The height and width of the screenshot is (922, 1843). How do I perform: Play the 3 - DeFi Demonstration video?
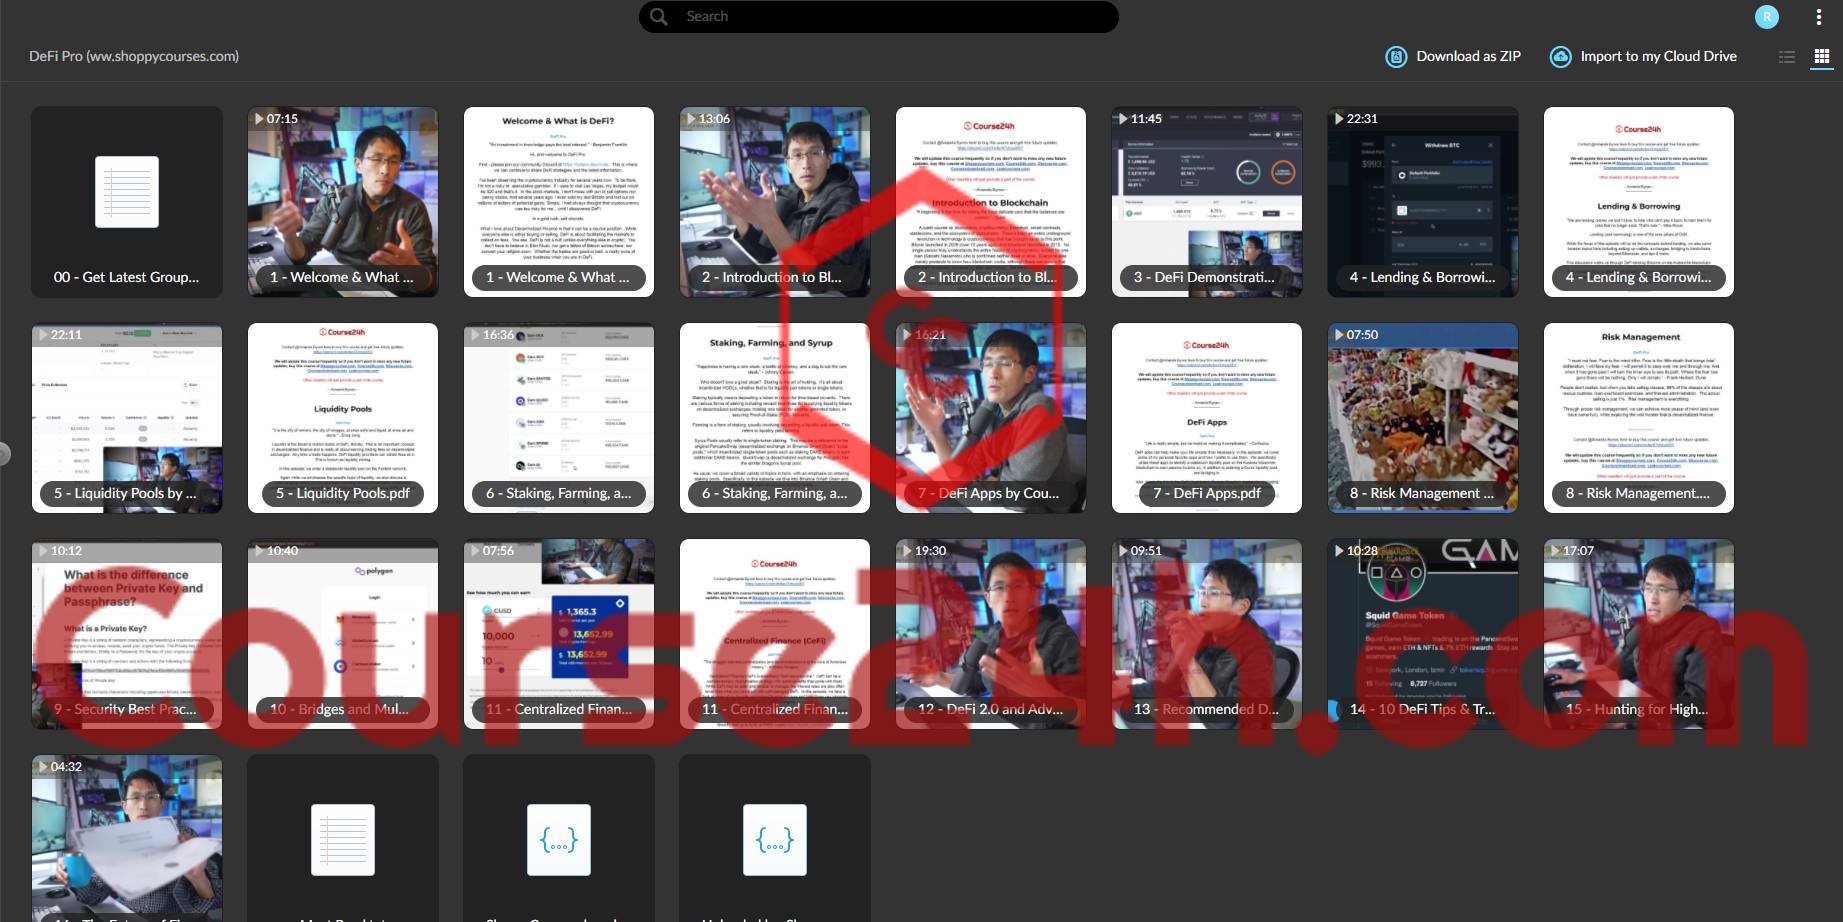pyautogui.click(x=1207, y=202)
